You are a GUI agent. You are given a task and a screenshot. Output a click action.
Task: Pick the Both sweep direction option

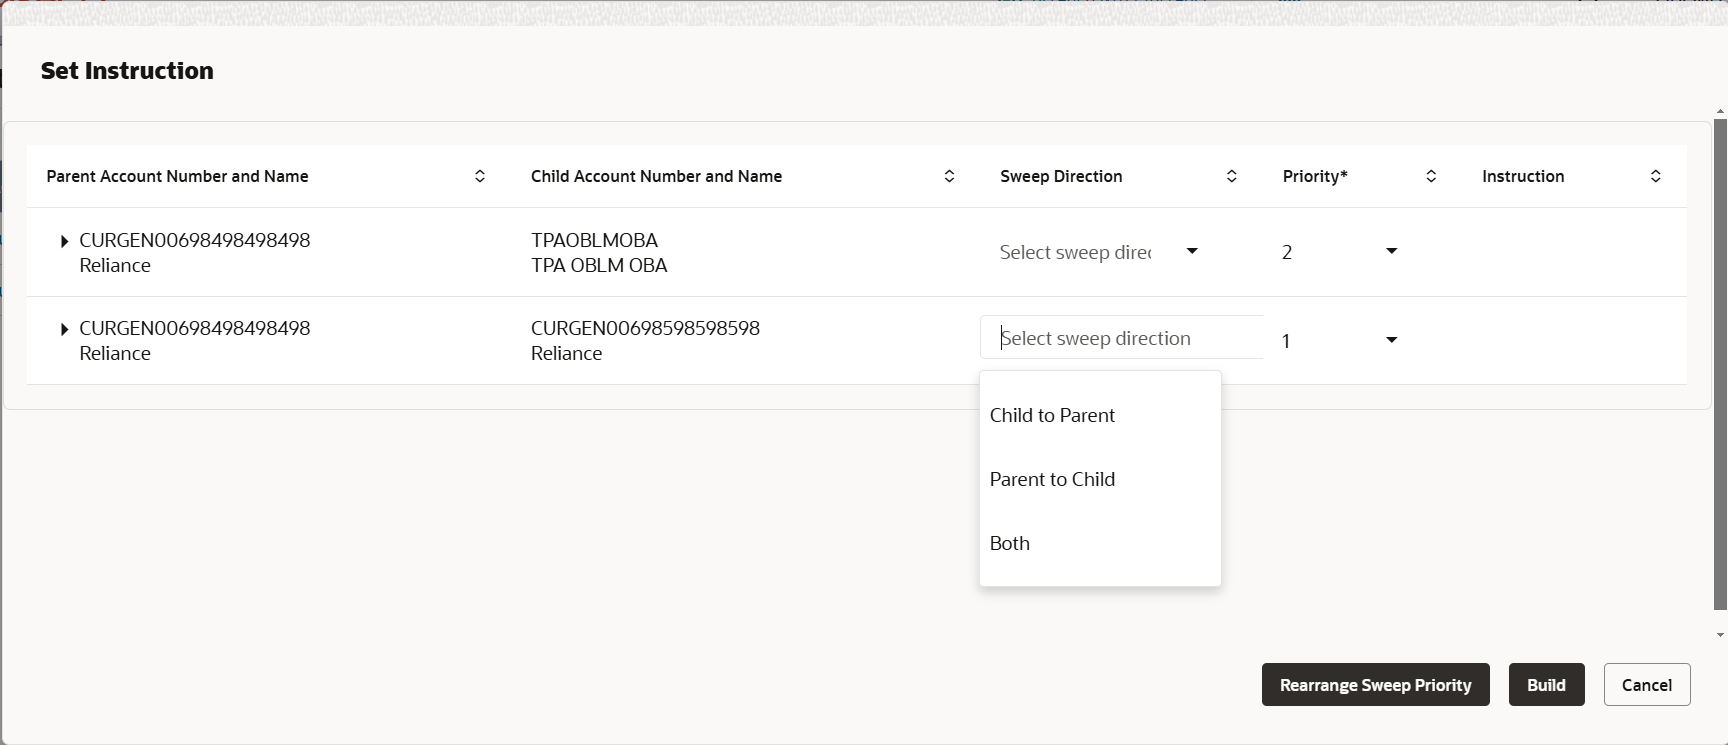[1010, 543]
